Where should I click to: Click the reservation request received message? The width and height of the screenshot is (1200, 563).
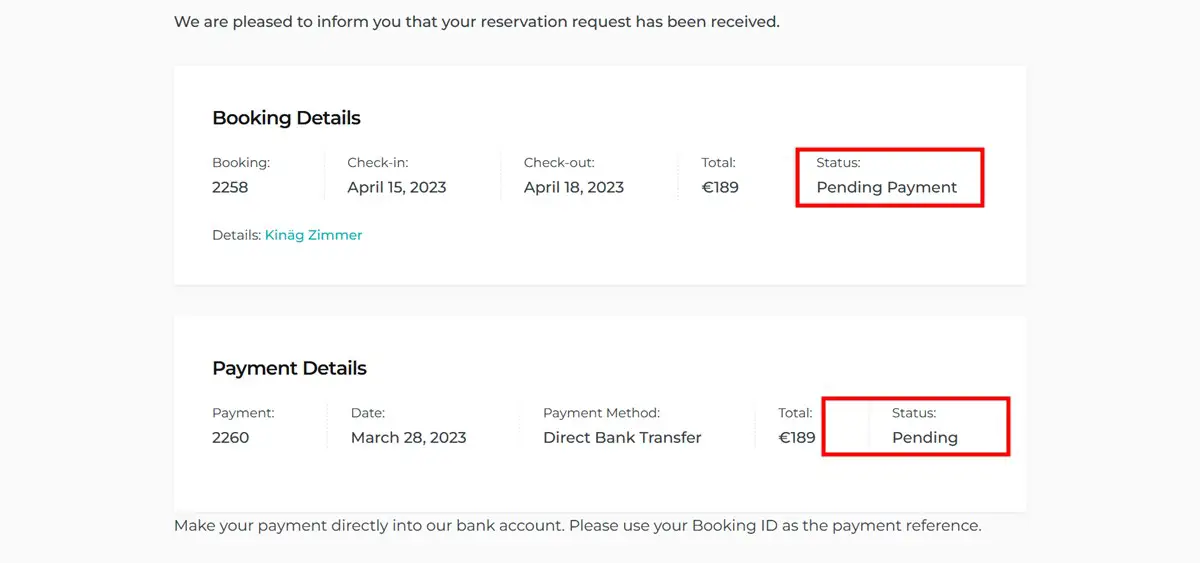coord(476,21)
